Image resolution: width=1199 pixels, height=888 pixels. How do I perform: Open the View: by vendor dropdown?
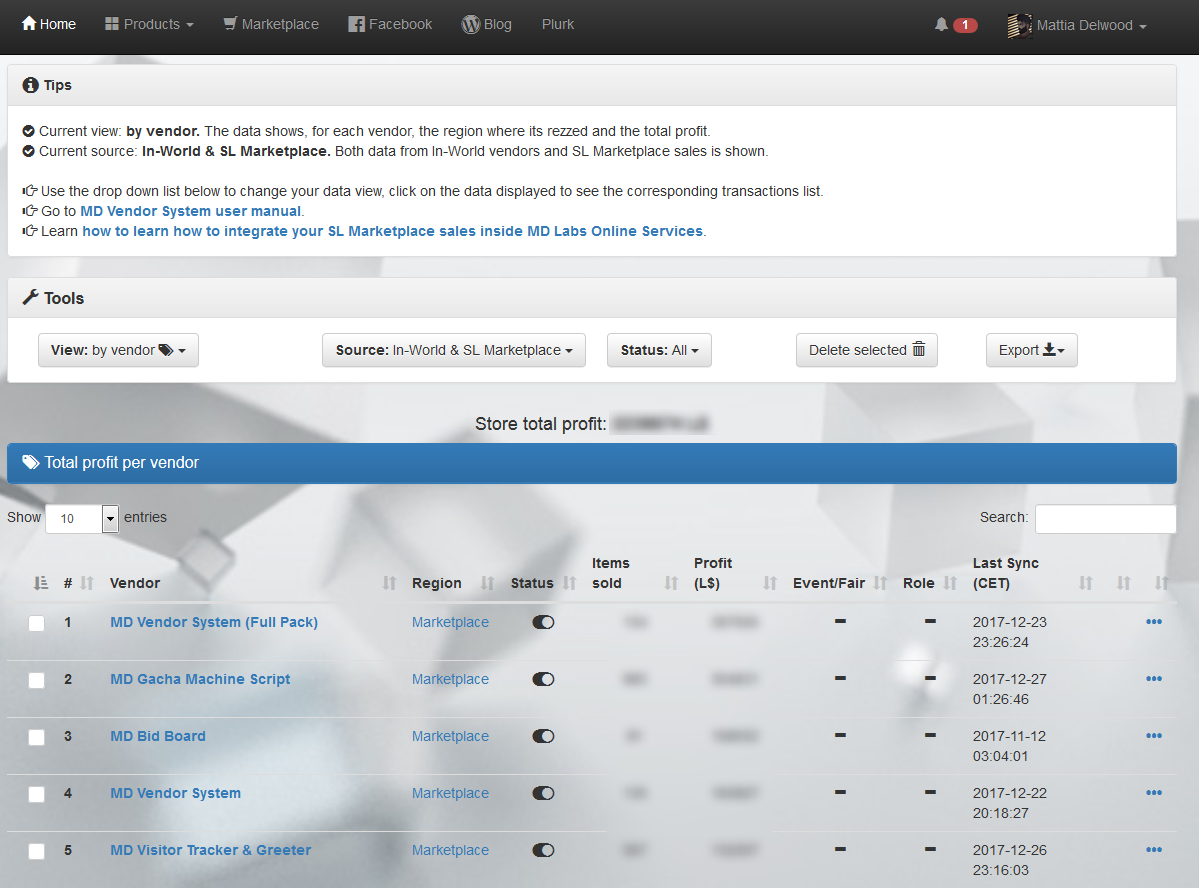(119, 350)
